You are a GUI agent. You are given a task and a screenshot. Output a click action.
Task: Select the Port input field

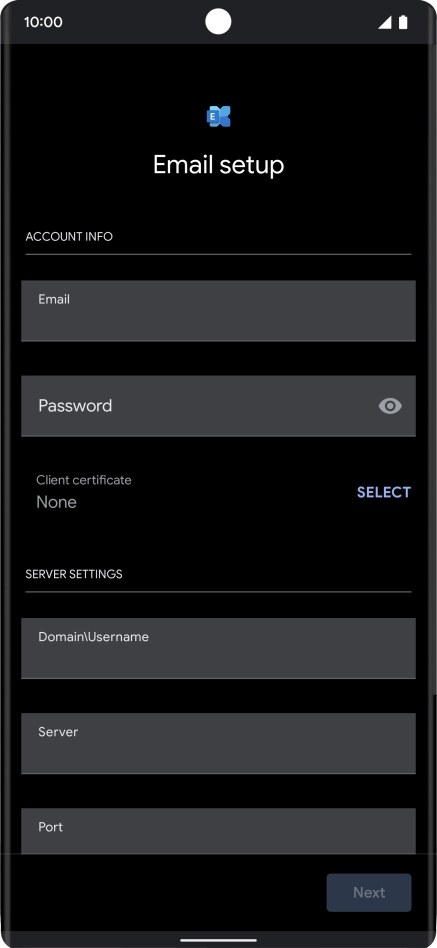pos(218,831)
